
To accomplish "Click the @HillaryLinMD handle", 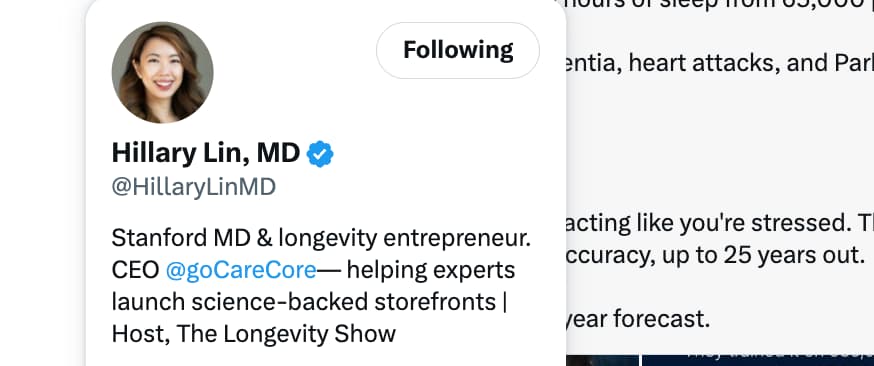I will tap(193, 187).
